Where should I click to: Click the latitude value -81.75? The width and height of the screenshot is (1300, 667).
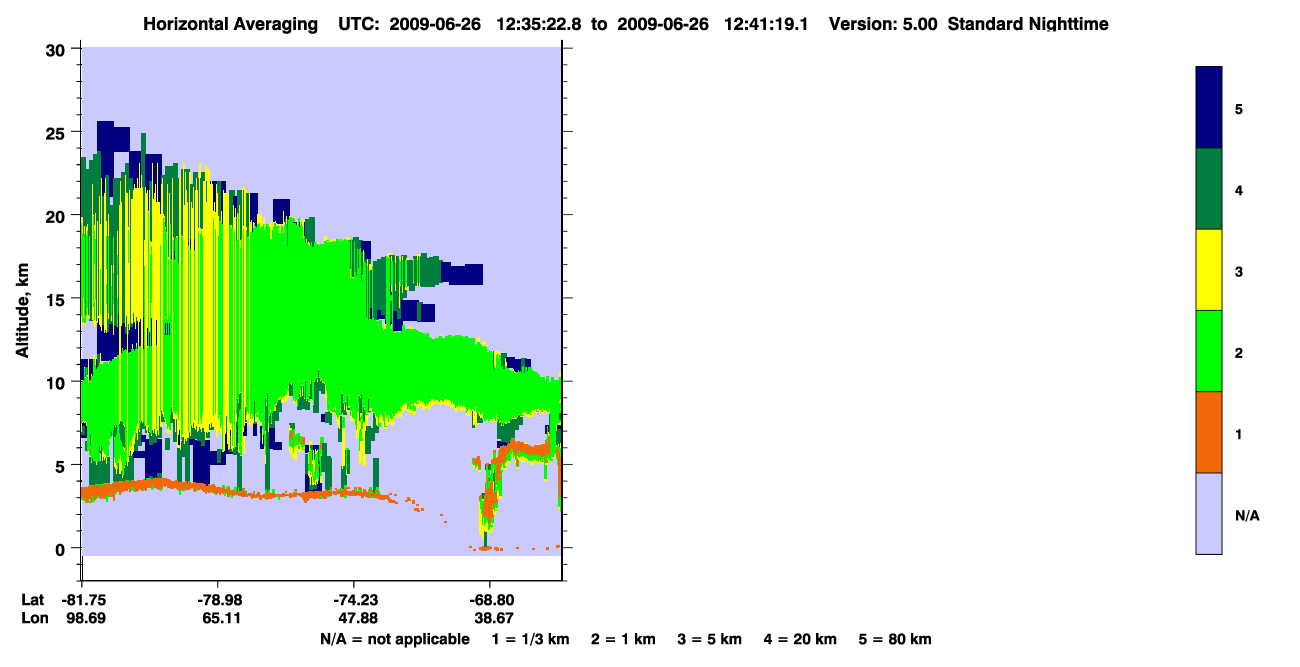82,600
